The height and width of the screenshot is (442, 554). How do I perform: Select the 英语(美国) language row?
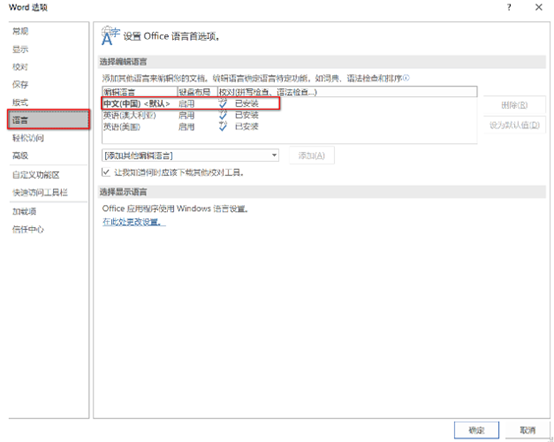289,126
